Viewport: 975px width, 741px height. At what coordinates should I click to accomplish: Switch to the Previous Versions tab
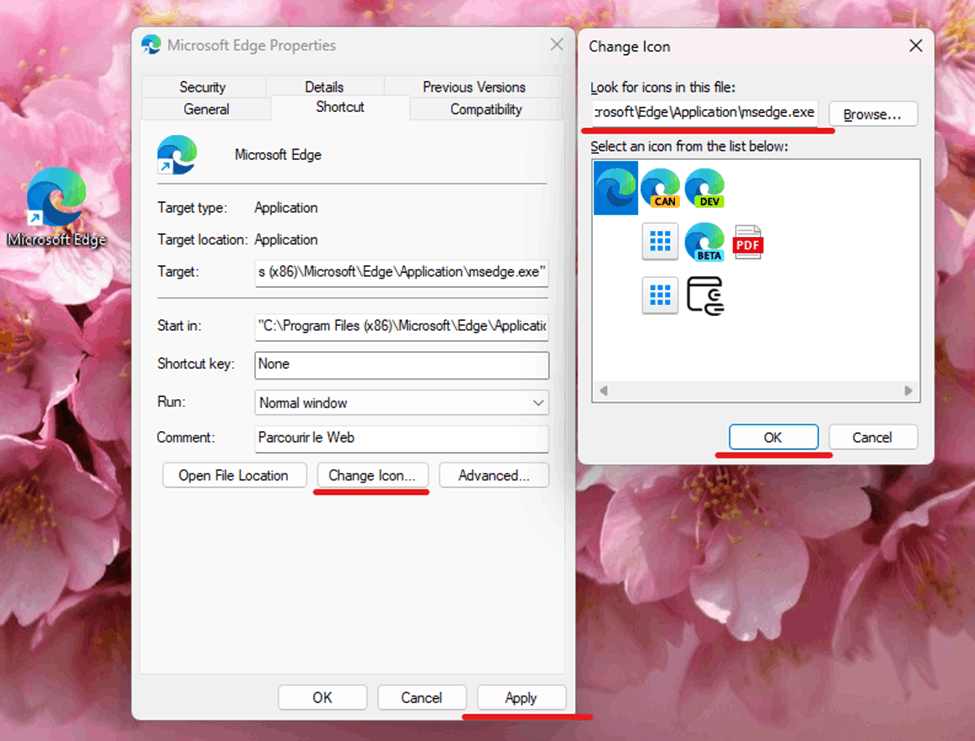tap(474, 87)
